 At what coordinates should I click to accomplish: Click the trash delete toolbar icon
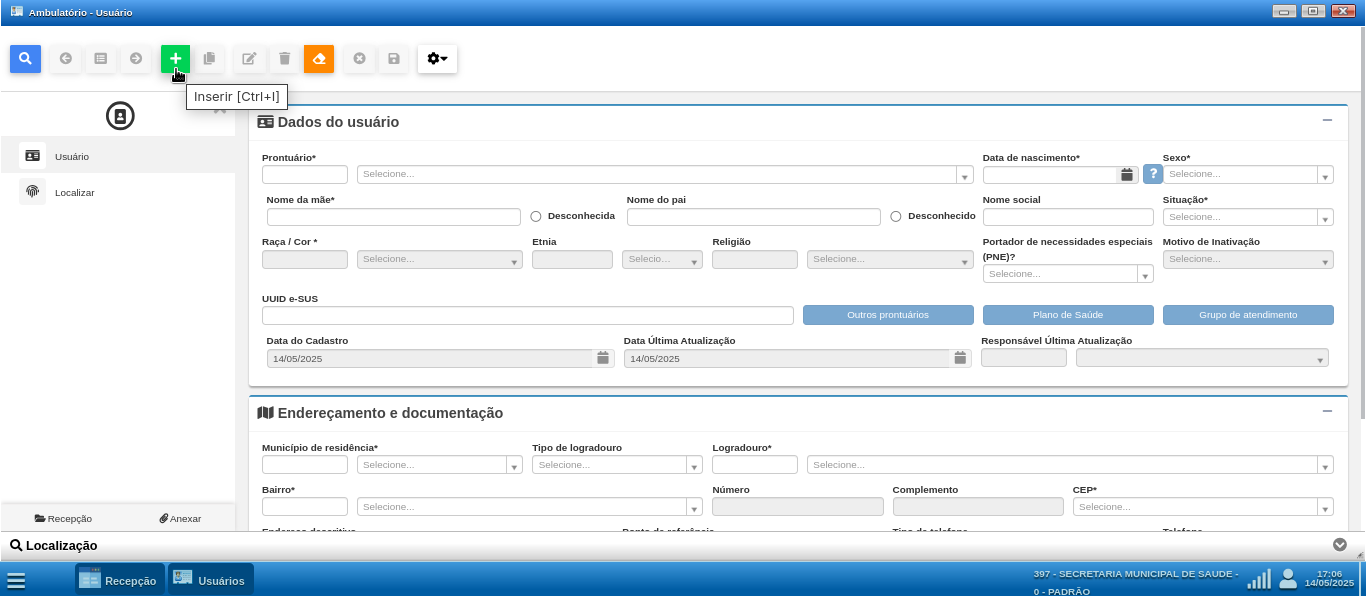tap(285, 59)
